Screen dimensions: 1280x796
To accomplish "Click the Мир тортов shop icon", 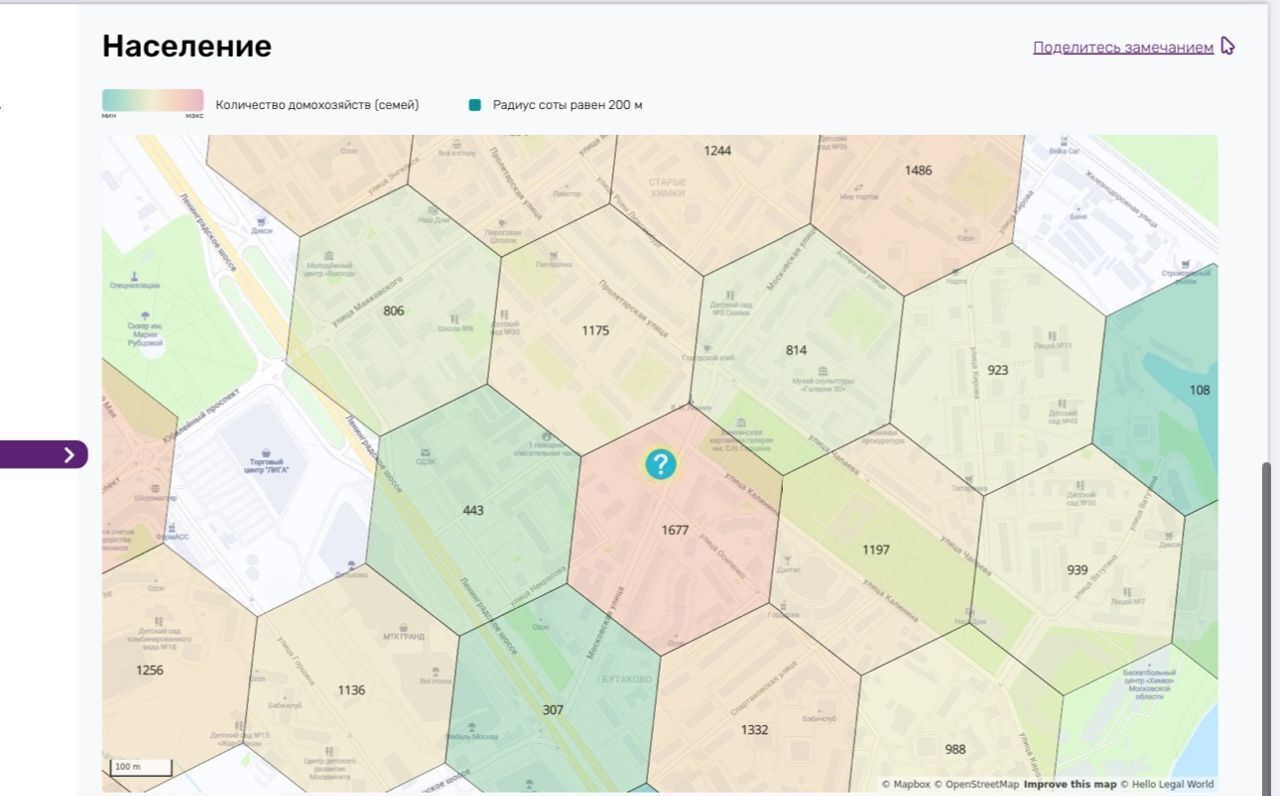I will pyautogui.click(x=858, y=185).
